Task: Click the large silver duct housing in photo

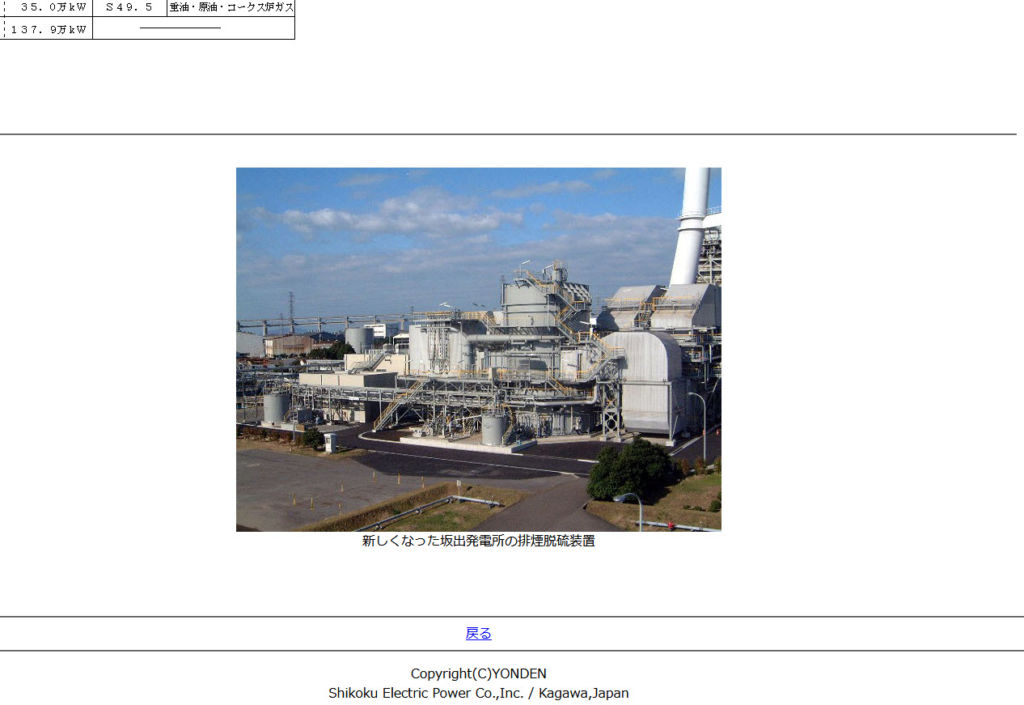Action: (645, 380)
